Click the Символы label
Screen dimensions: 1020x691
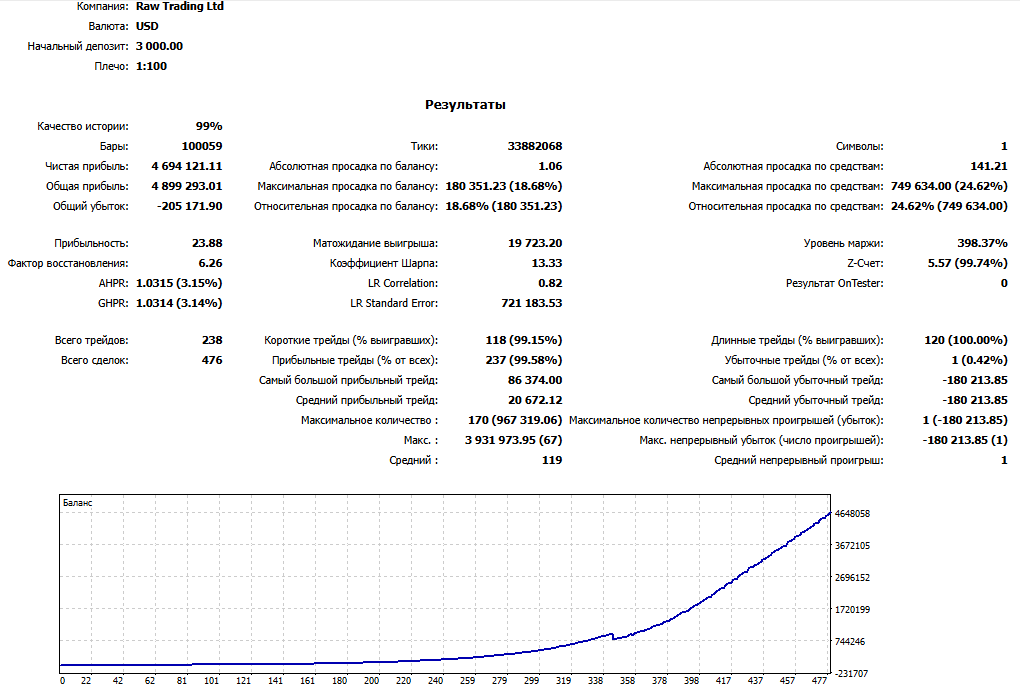pyautogui.click(x=859, y=146)
